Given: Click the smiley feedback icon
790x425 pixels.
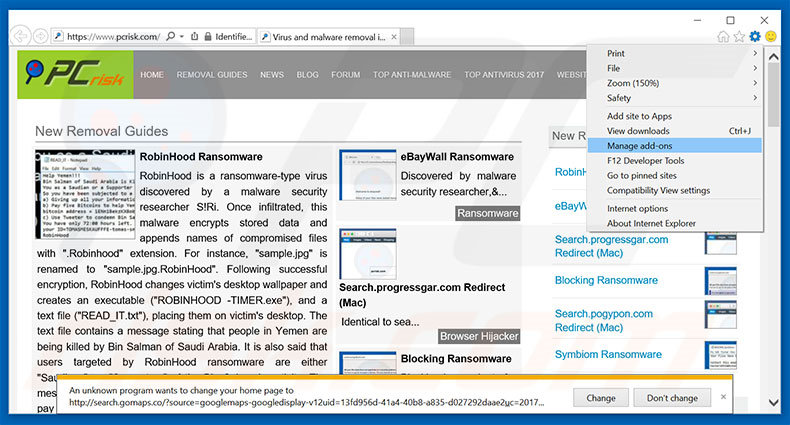Looking at the screenshot, I should (771, 36).
